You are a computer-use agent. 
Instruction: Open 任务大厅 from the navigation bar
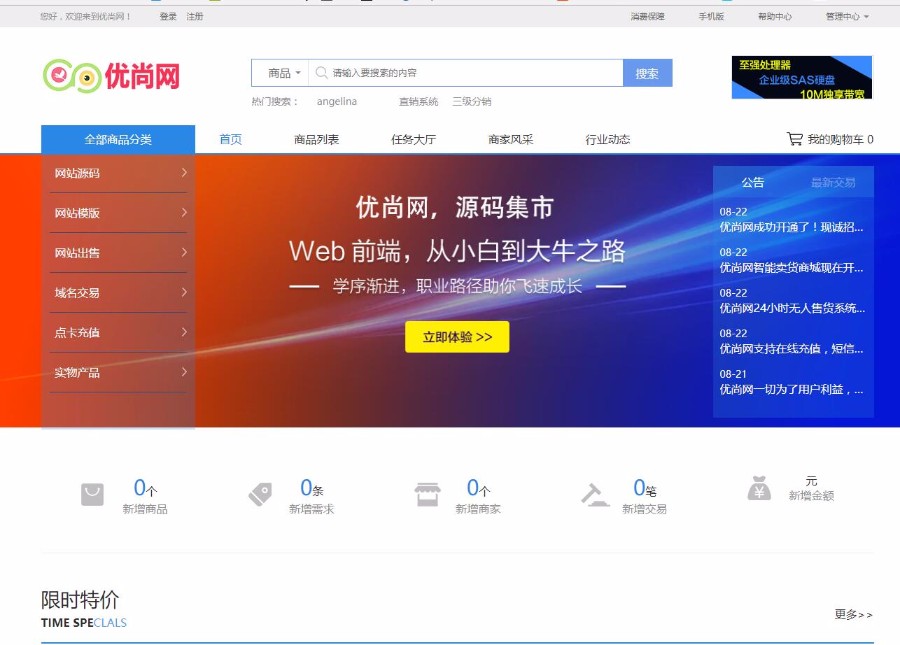[413, 139]
